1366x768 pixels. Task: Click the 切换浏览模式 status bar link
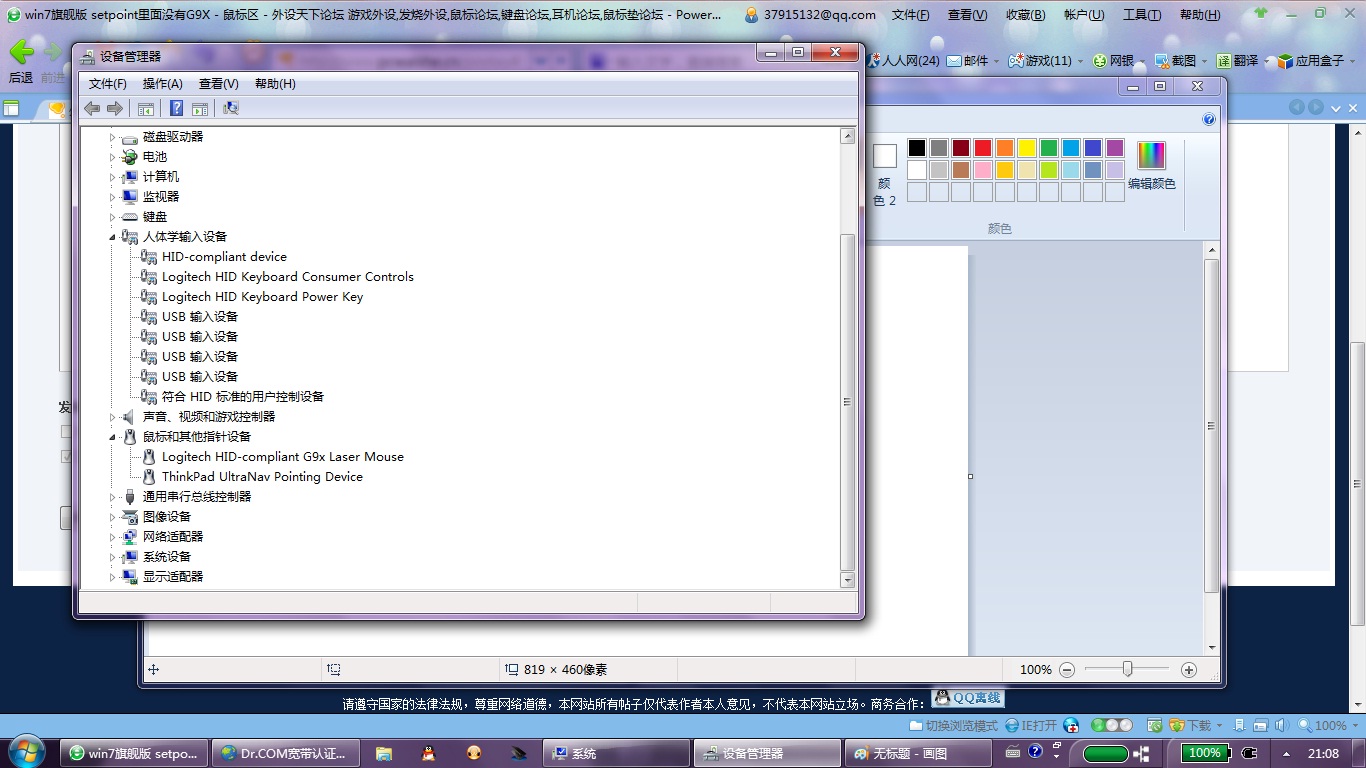pyautogui.click(x=954, y=726)
